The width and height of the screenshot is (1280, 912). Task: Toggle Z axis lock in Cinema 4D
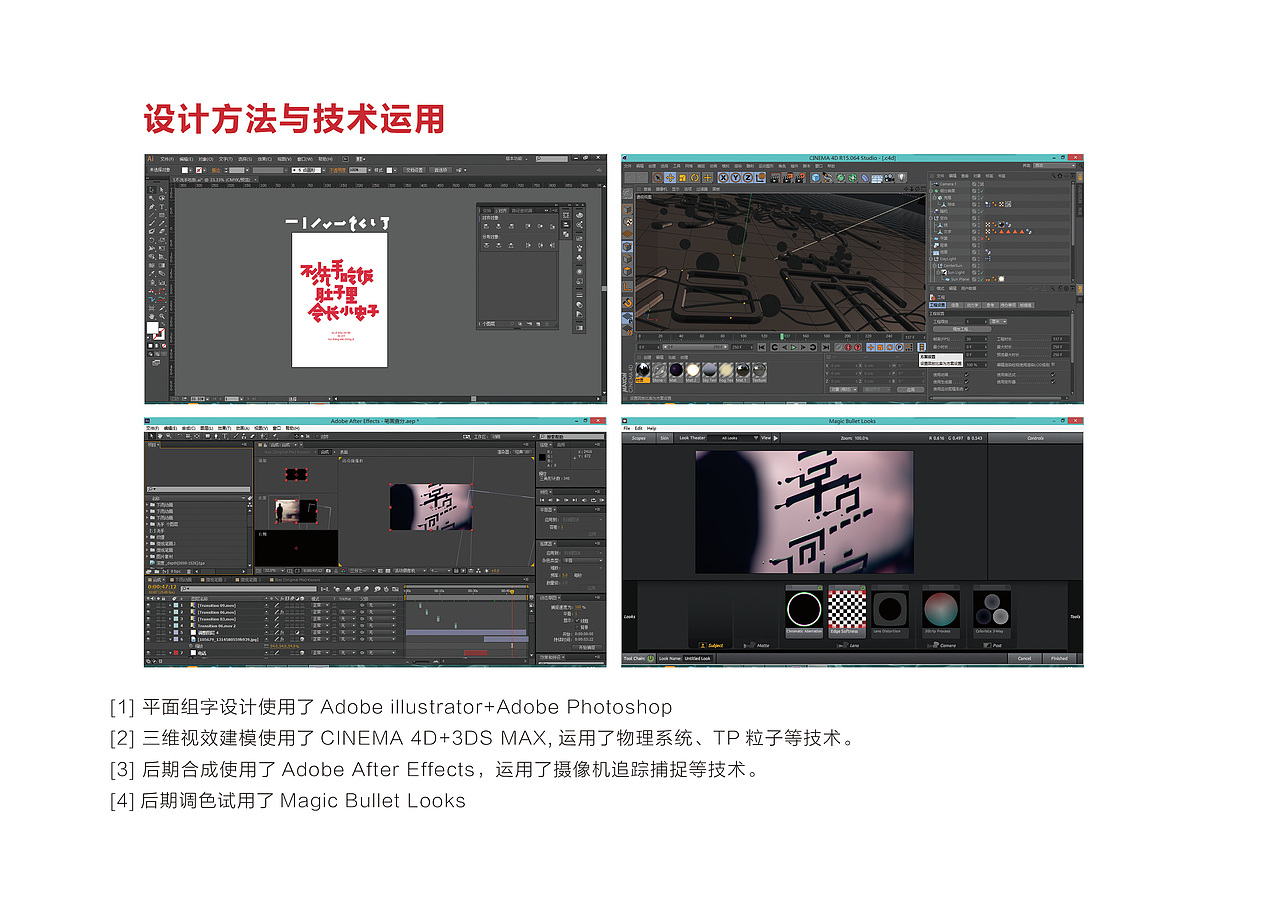(x=748, y=177)
